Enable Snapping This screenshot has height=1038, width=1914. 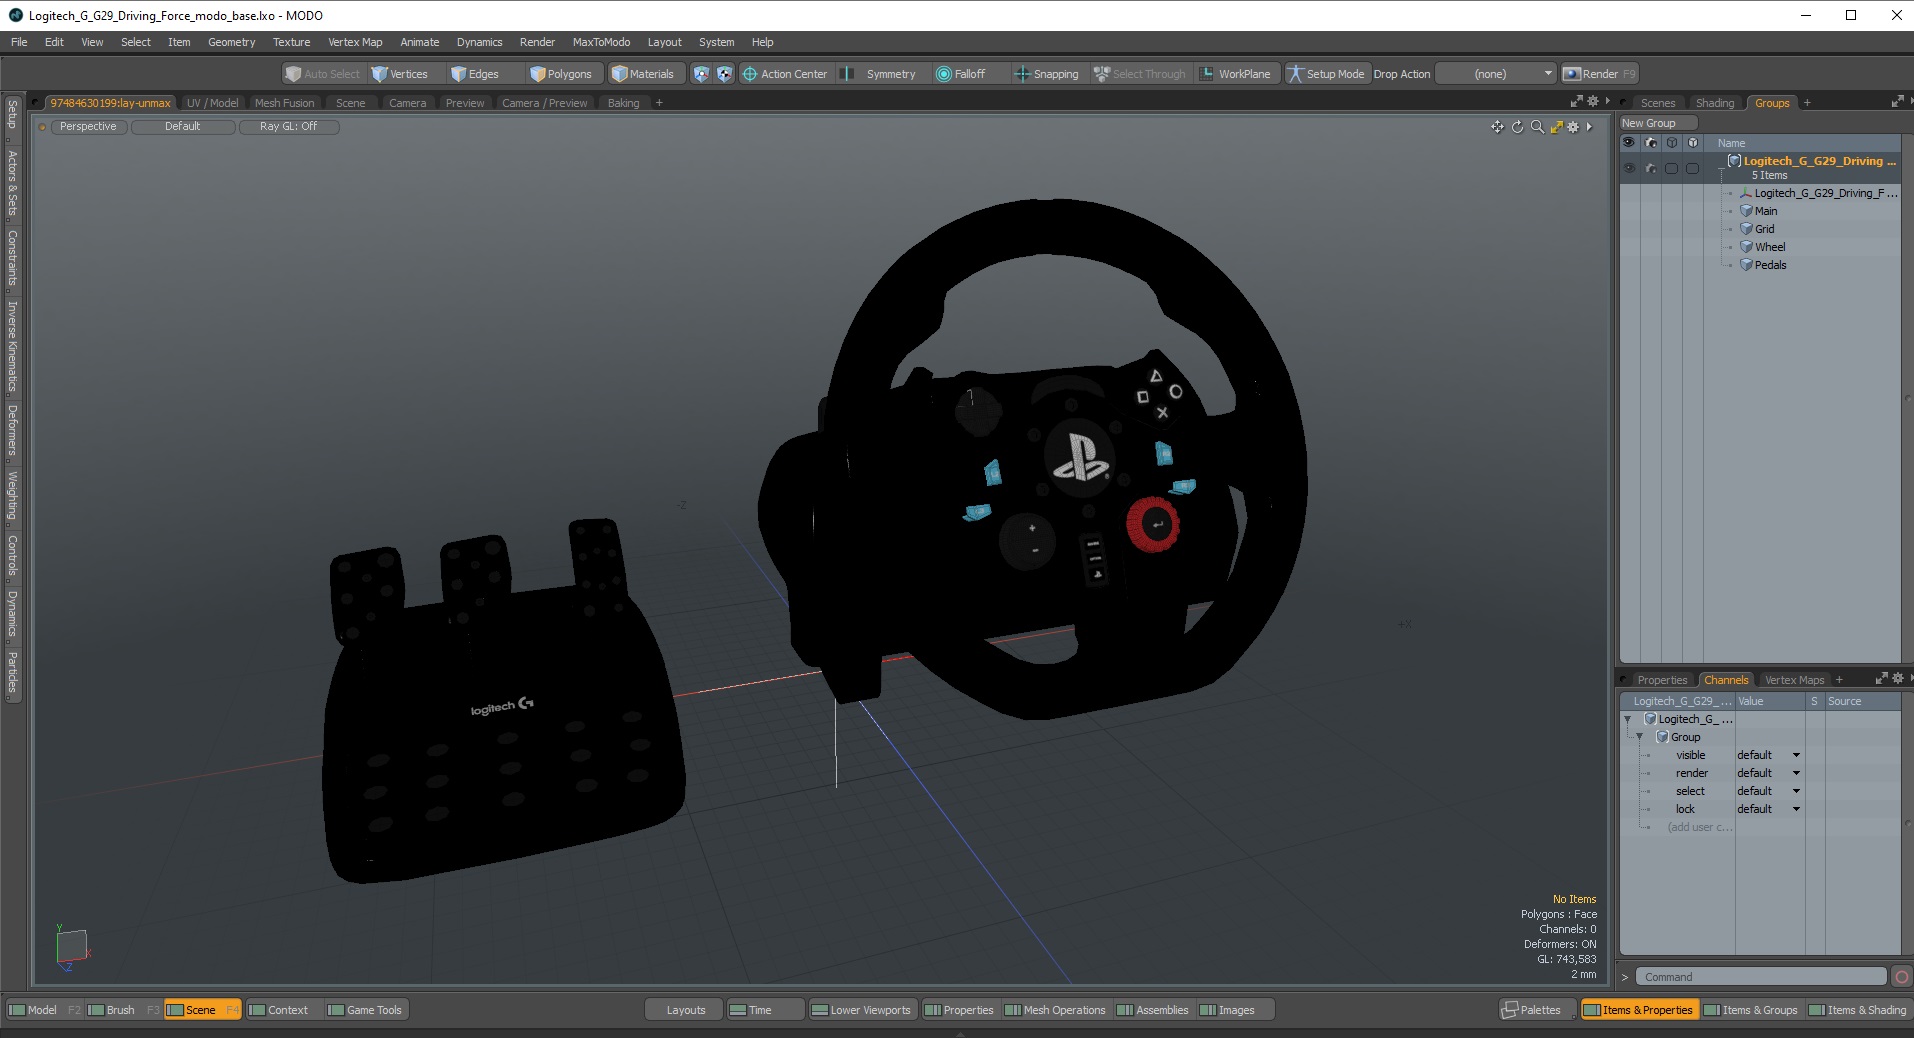click(x=1046, y=74)
